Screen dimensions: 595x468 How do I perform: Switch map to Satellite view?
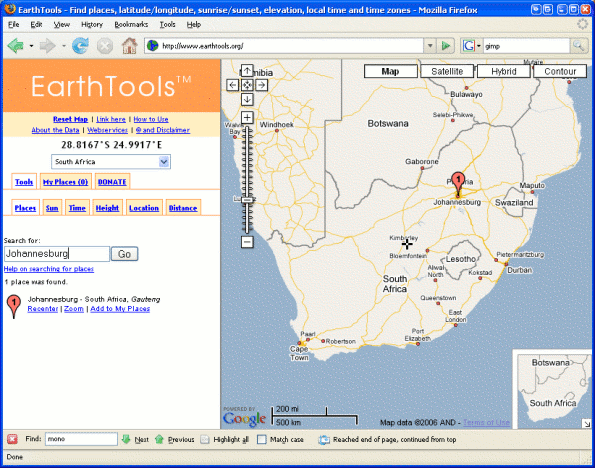[x=447, y=71]
